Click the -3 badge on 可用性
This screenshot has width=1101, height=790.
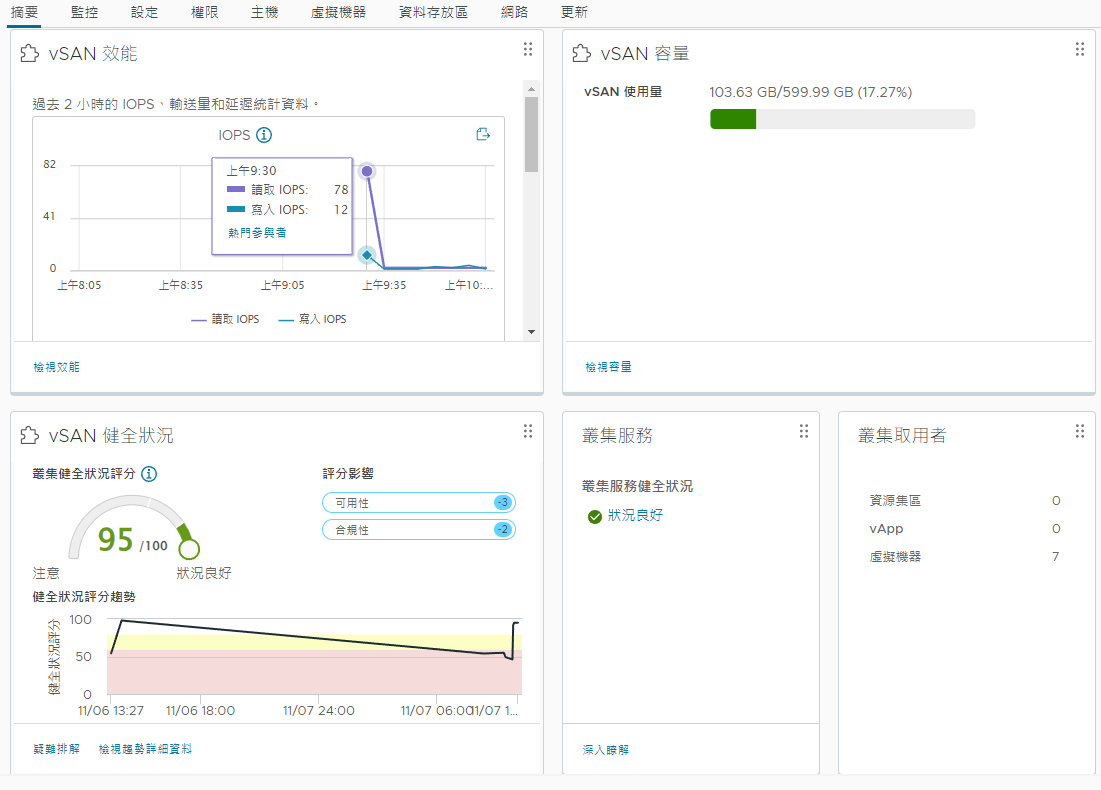(x=503, y=503)
